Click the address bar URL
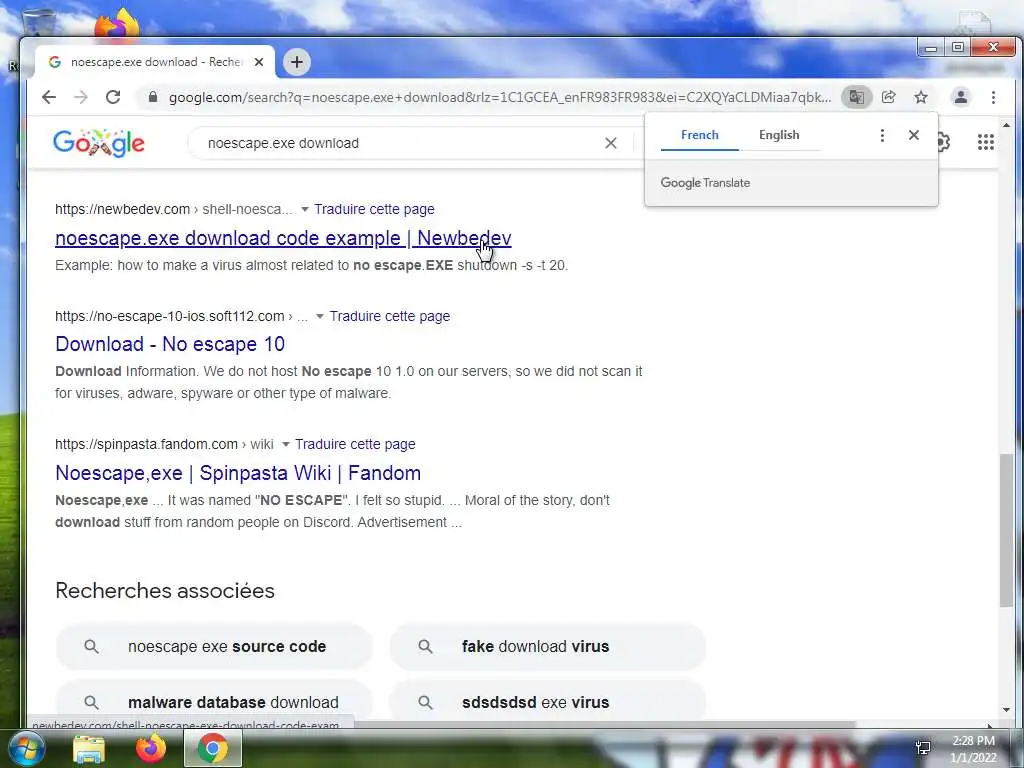Viewport: 1024px width, 768px height. pos(500,97)
